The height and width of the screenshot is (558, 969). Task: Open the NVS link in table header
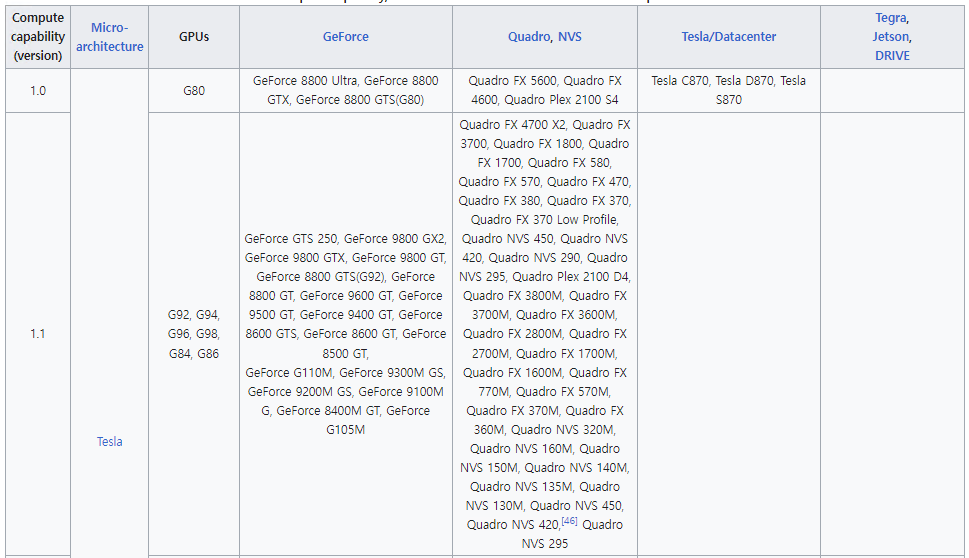coord(570,36)
